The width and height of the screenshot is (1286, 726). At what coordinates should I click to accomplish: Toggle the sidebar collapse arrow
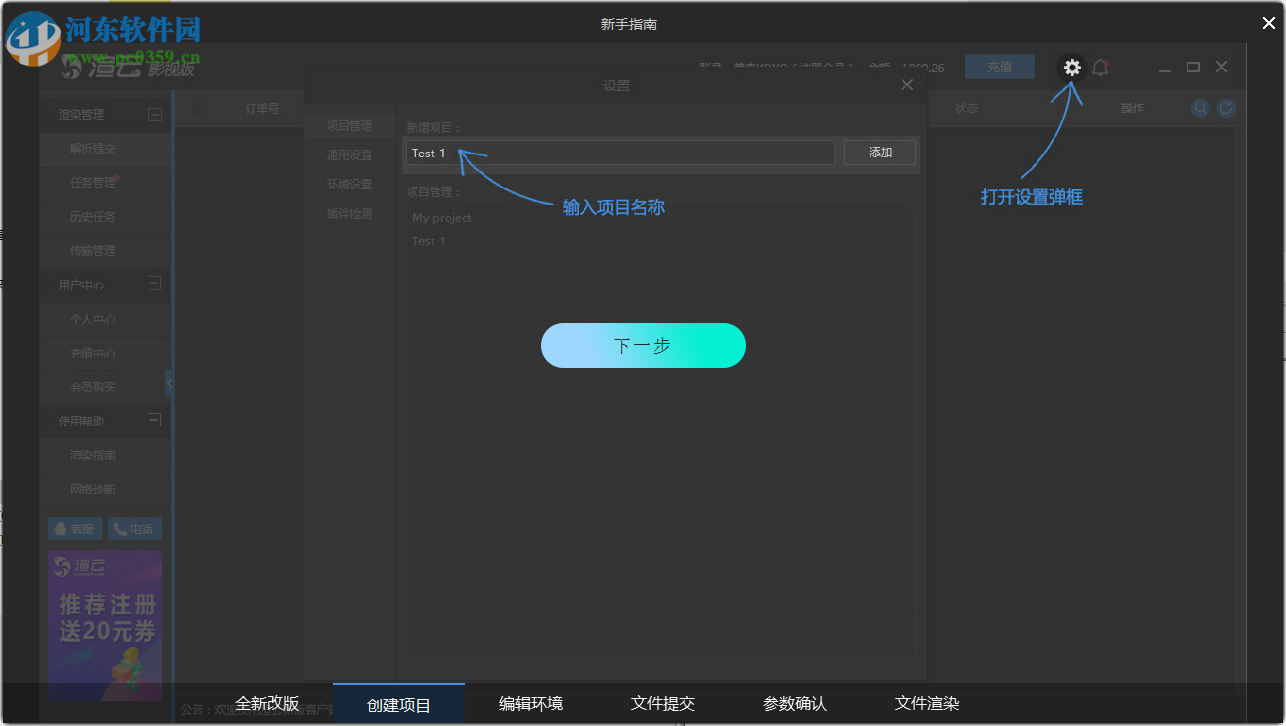click(x=169, y=383)
